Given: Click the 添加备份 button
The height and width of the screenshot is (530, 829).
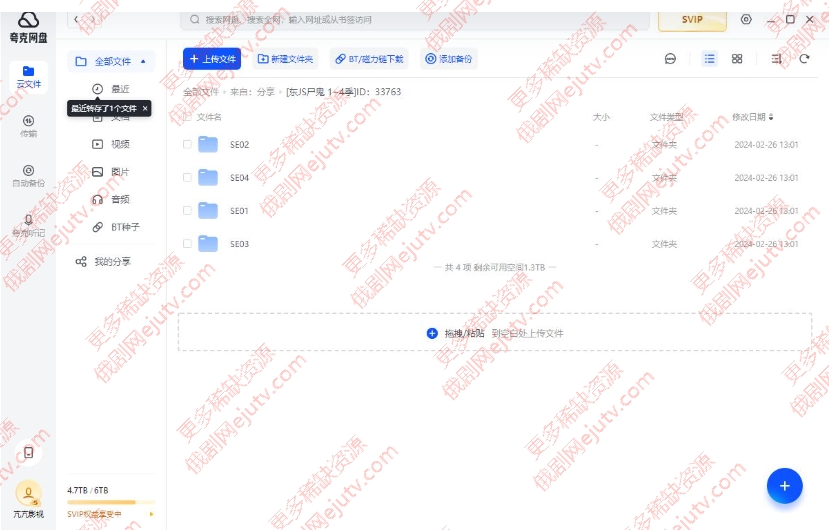Looking at the screenshot, I should 449,59.
